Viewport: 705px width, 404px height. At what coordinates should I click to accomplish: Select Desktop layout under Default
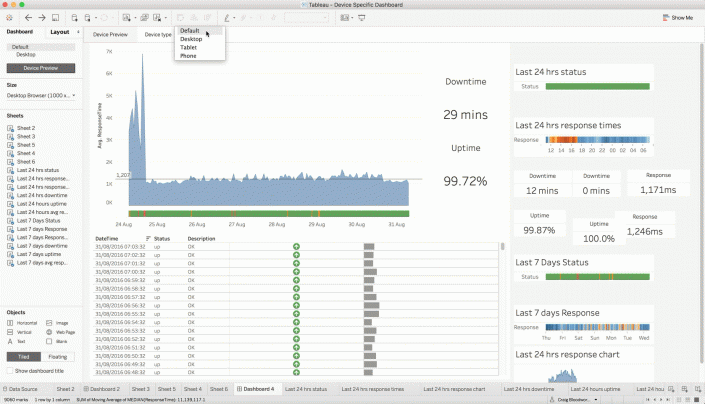pos(26,54)
